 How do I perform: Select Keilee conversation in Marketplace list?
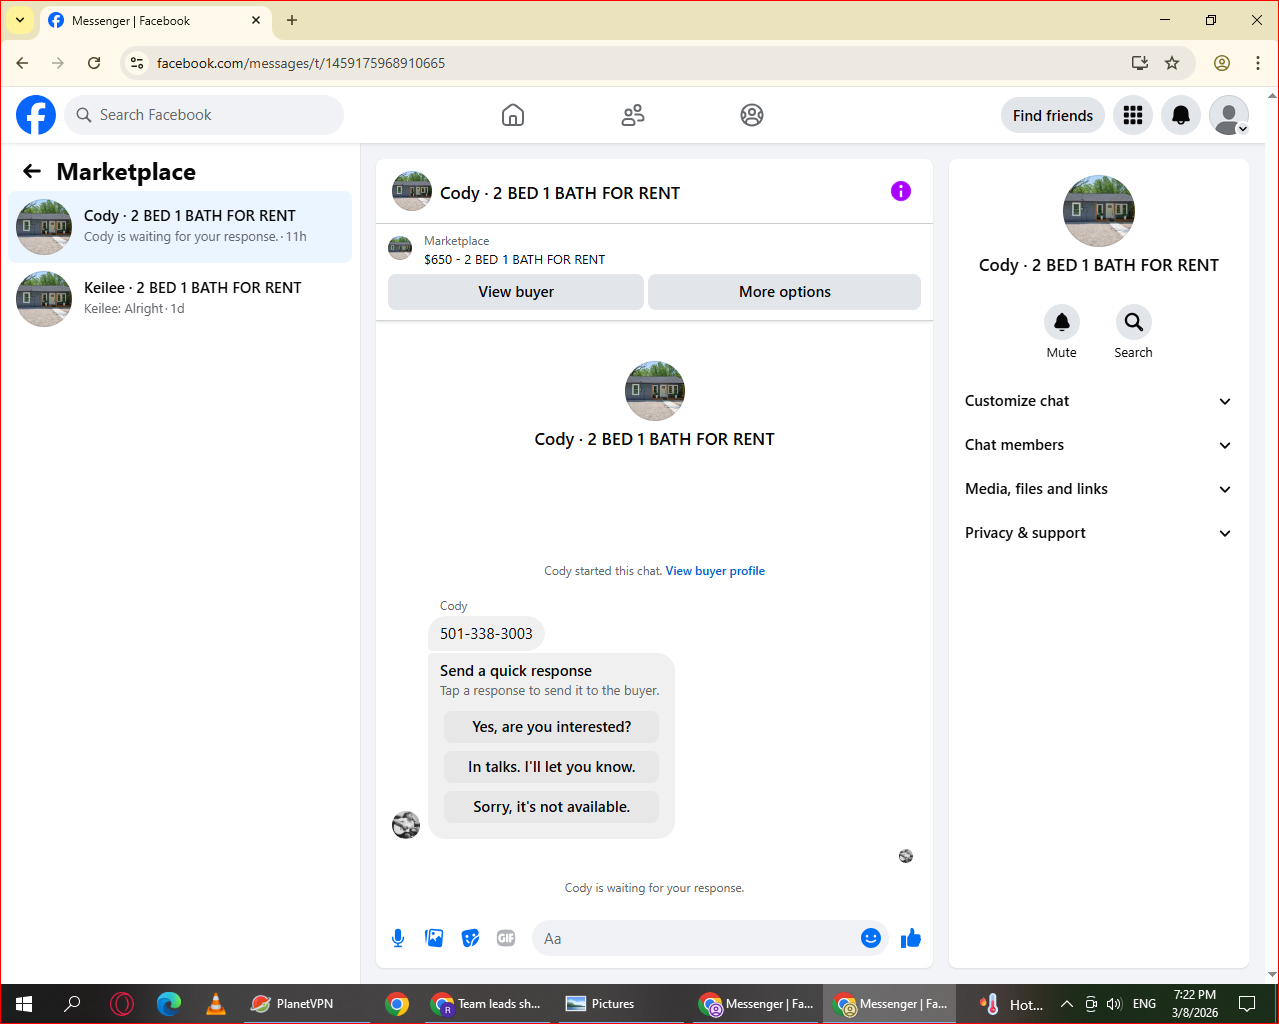pyautogui.click(x=180, y=299)
